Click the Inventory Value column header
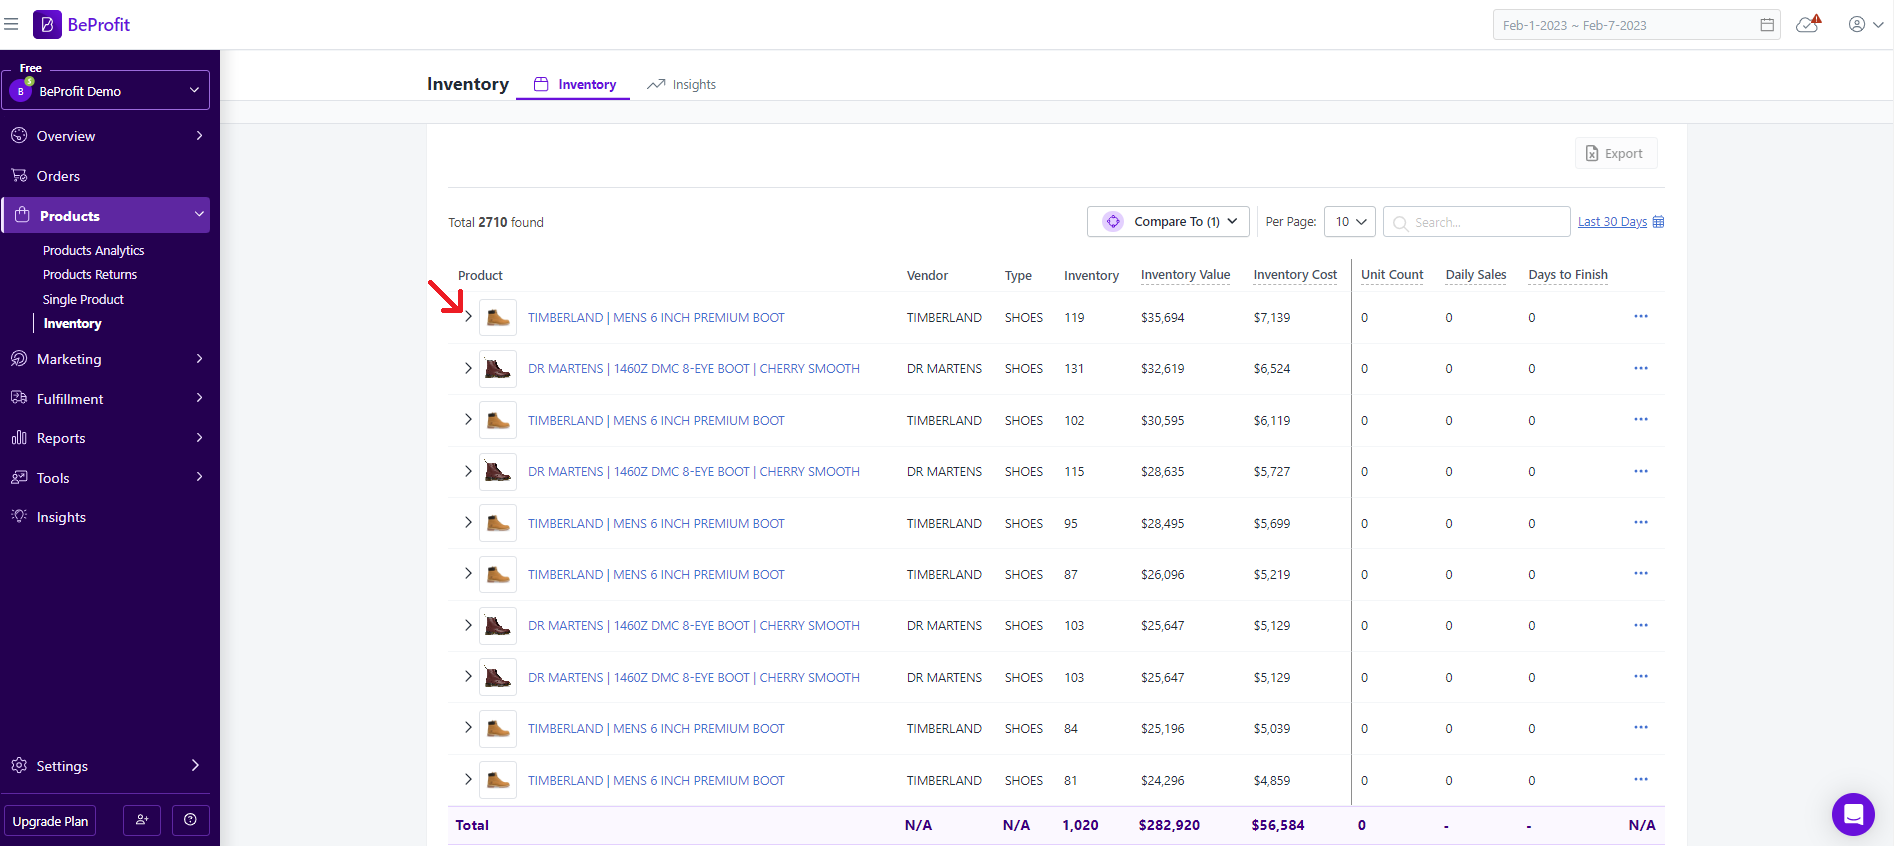Image resolution: width=1894 pixels, height=846 pixels. coord(1185,275)
